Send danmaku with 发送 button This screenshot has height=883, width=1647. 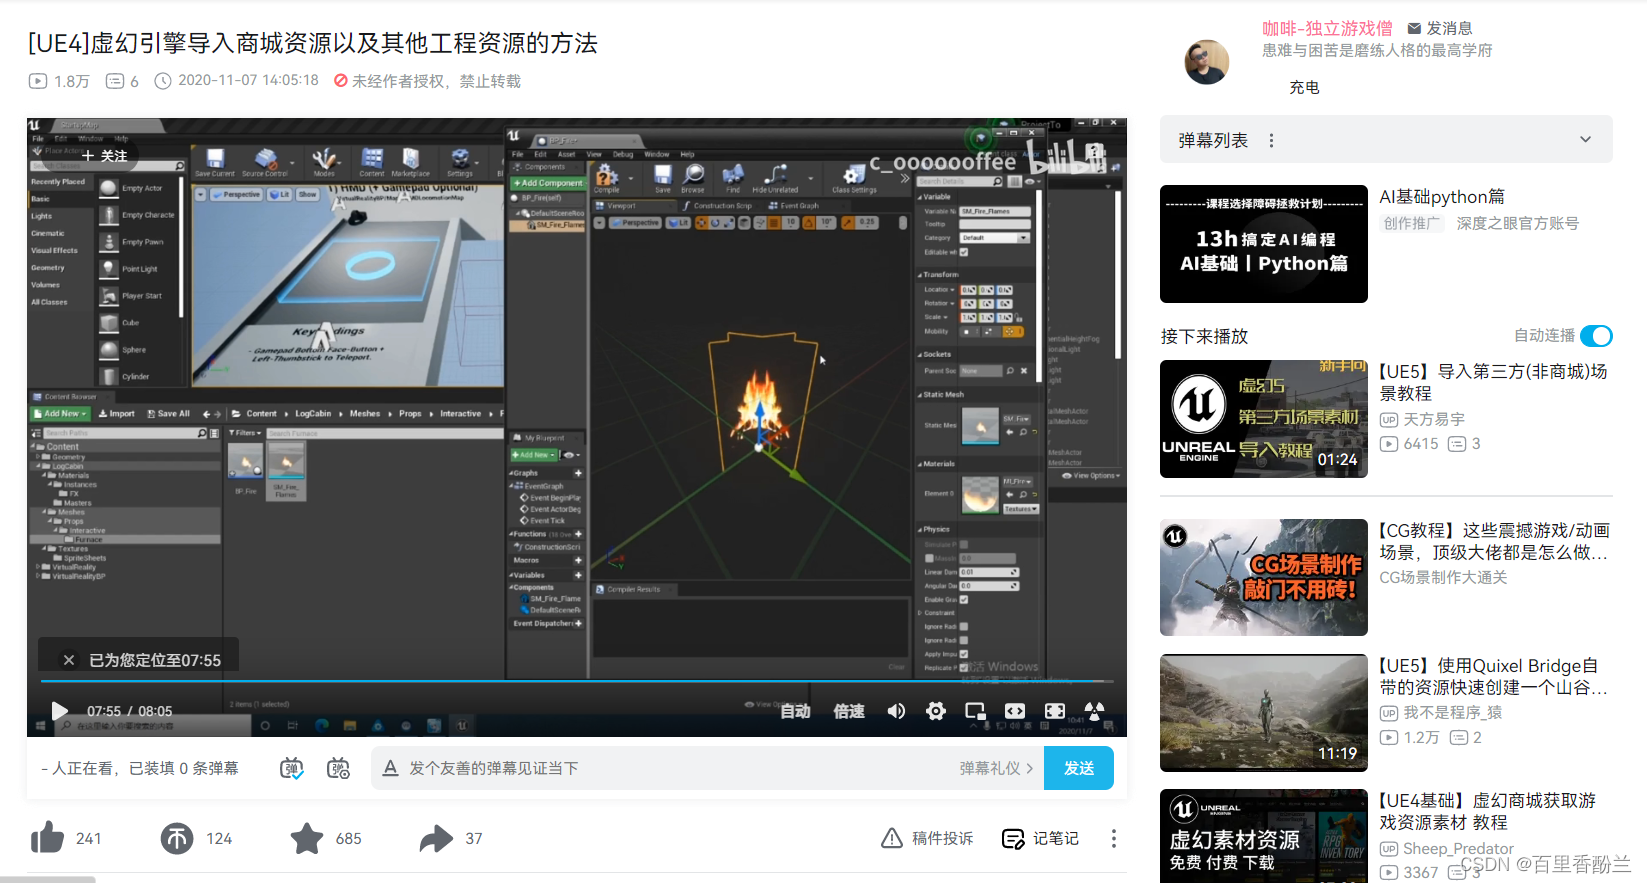[x=1079, y=768]
